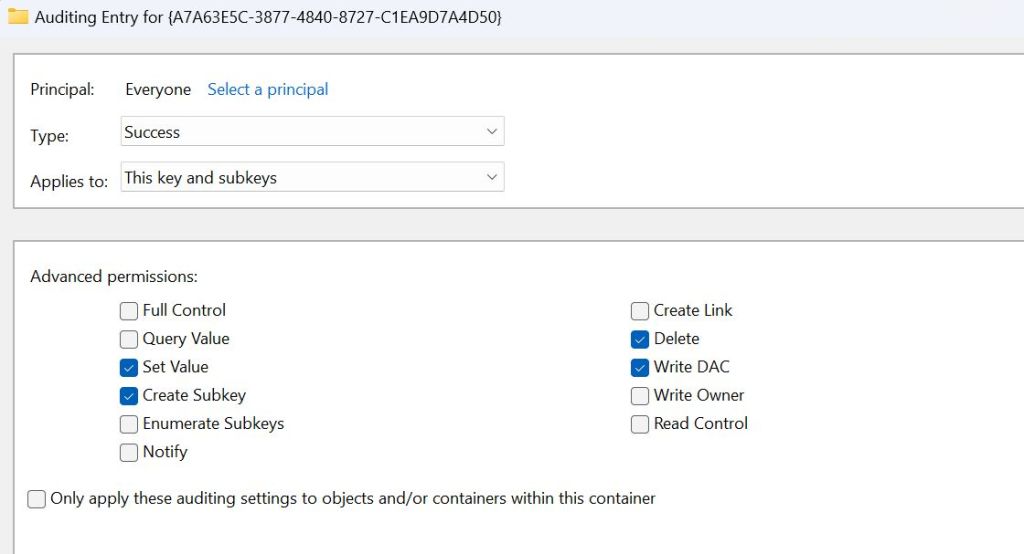The image size is (1024, 554).
Task: Check the Create Link permission
Action: tap(640, 311)
